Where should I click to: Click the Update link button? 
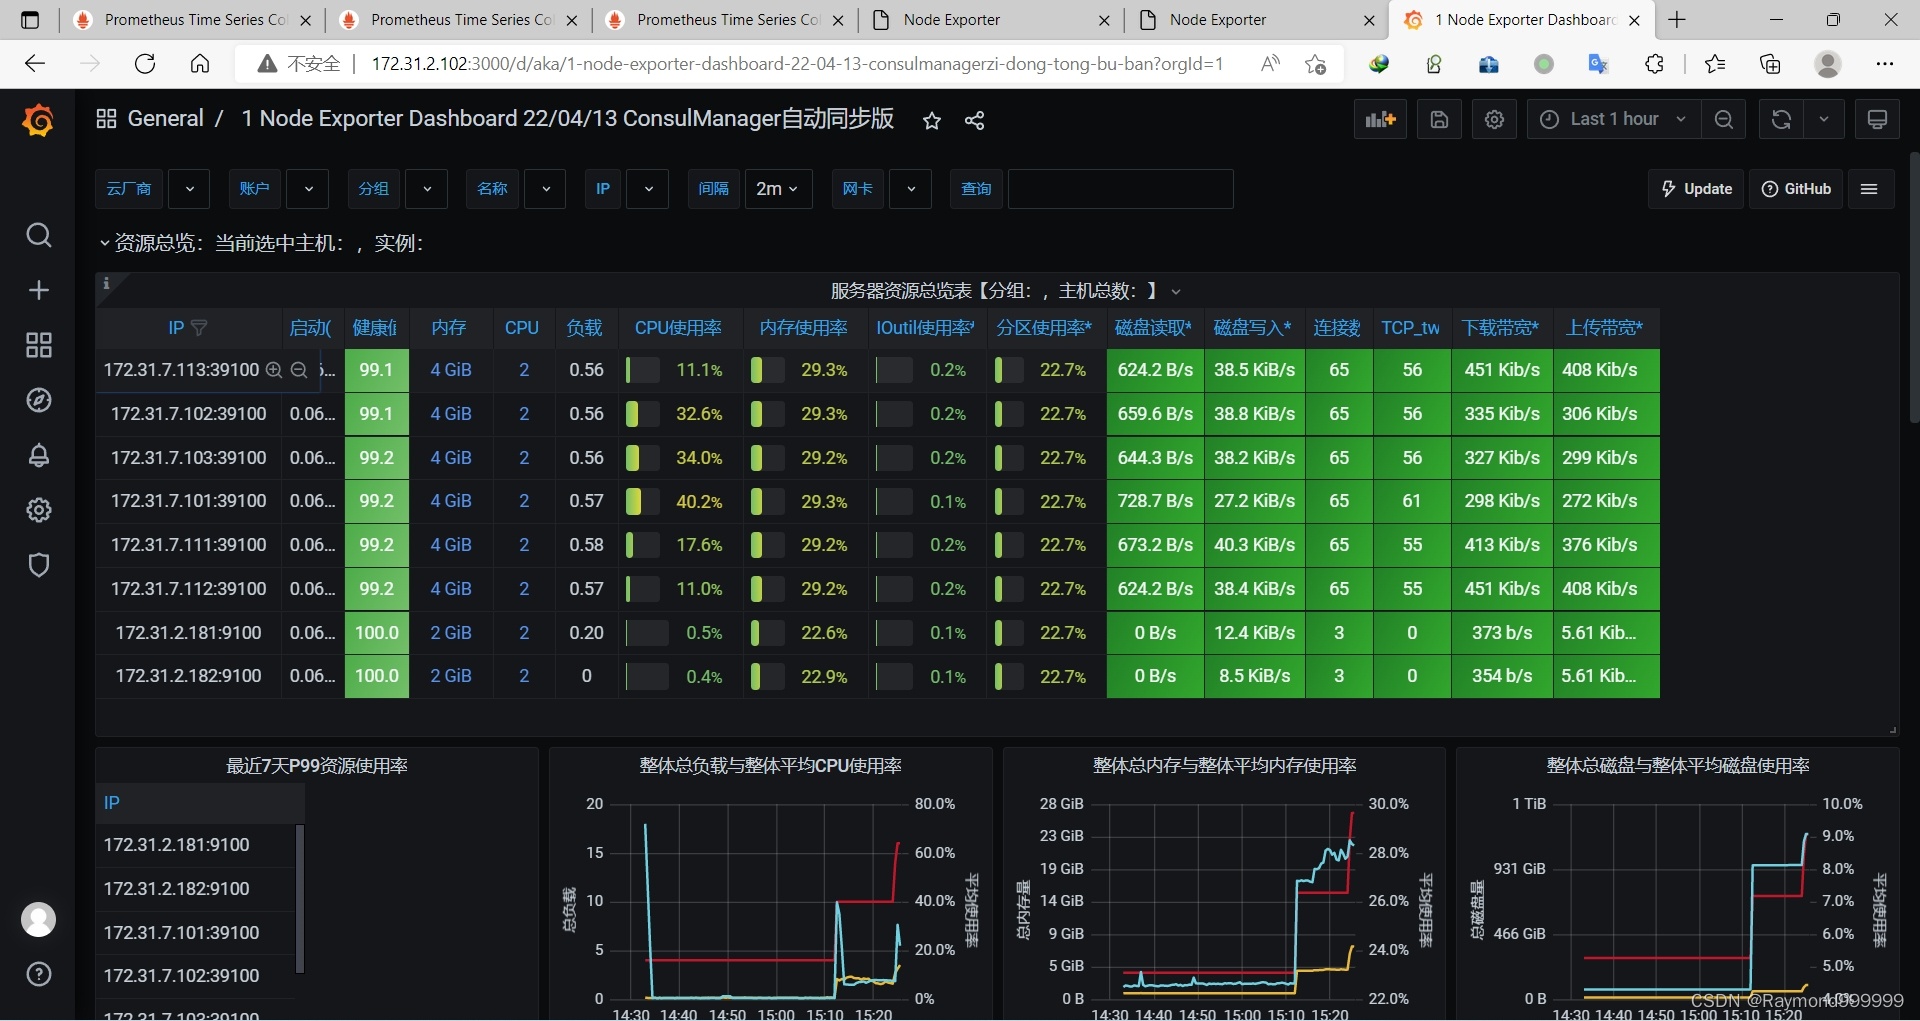(x=1696, y=189)
